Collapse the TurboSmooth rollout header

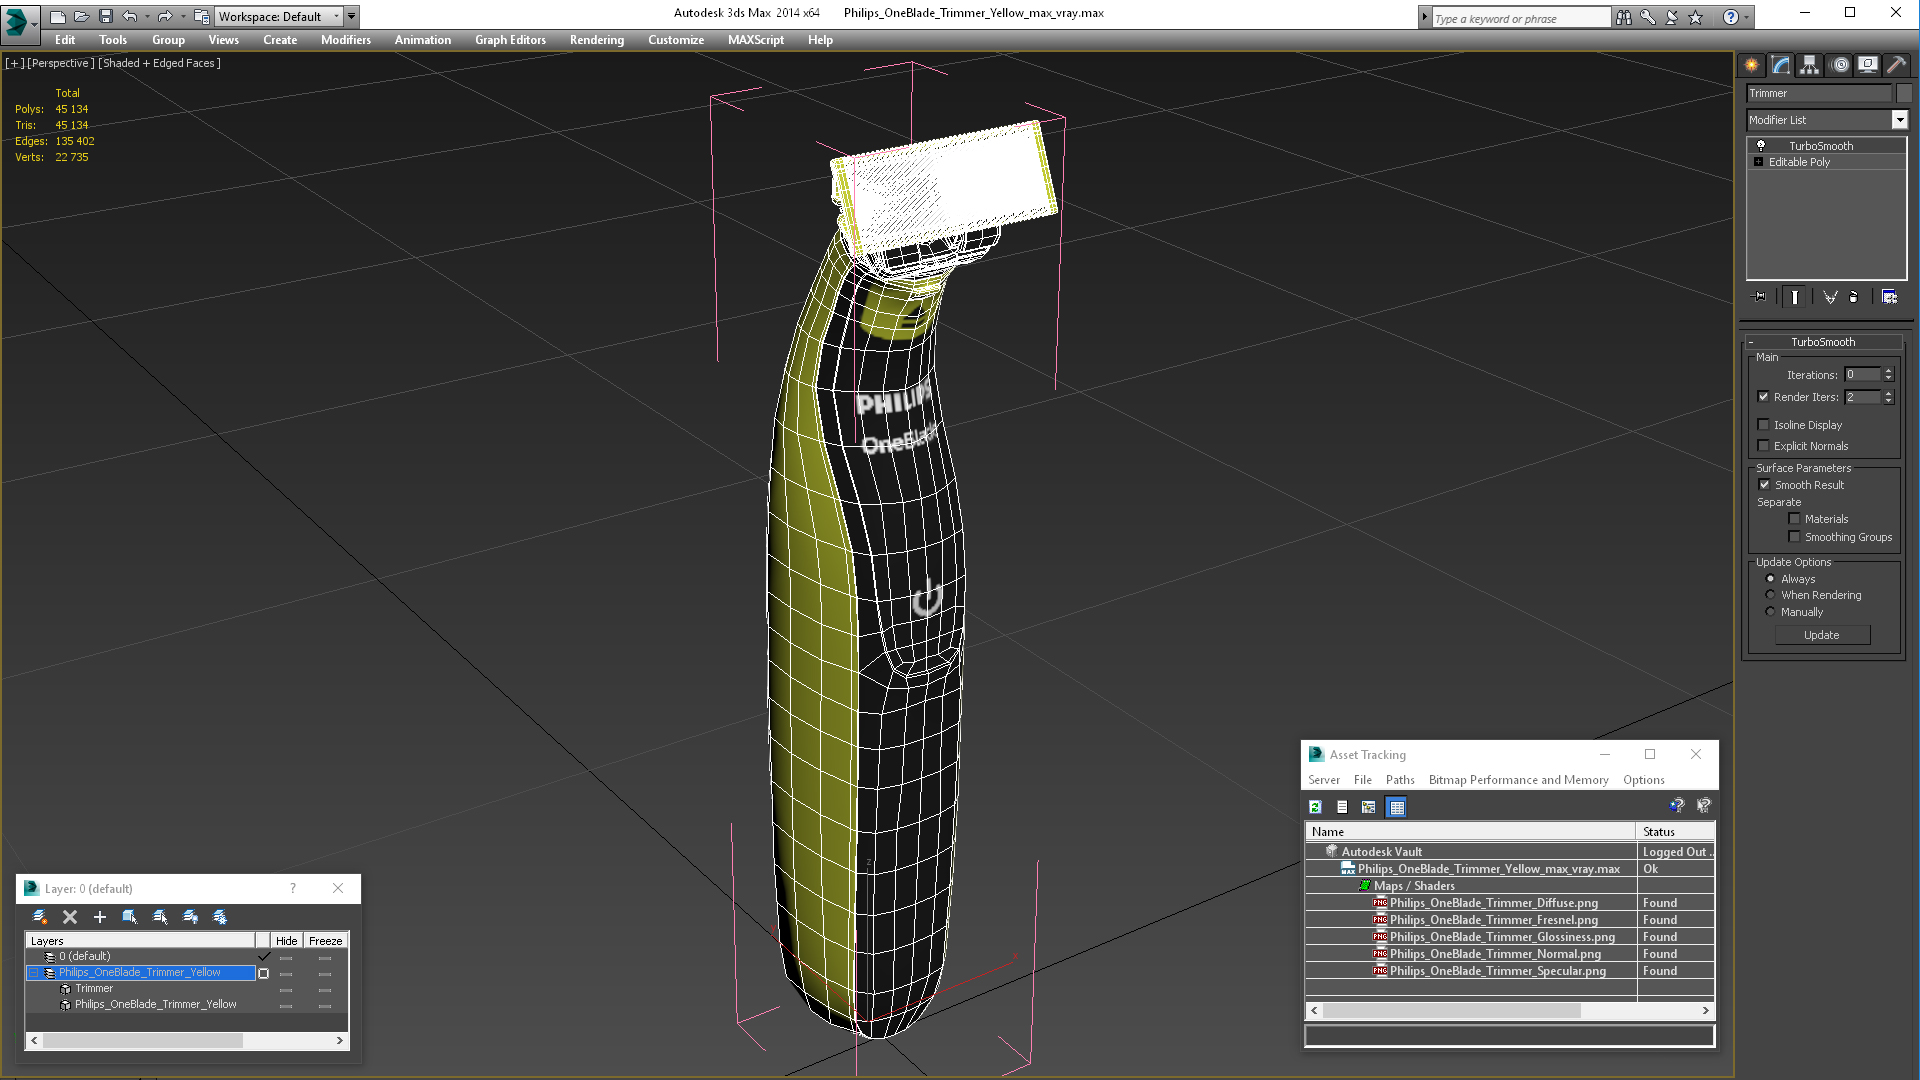[1822, 342]
